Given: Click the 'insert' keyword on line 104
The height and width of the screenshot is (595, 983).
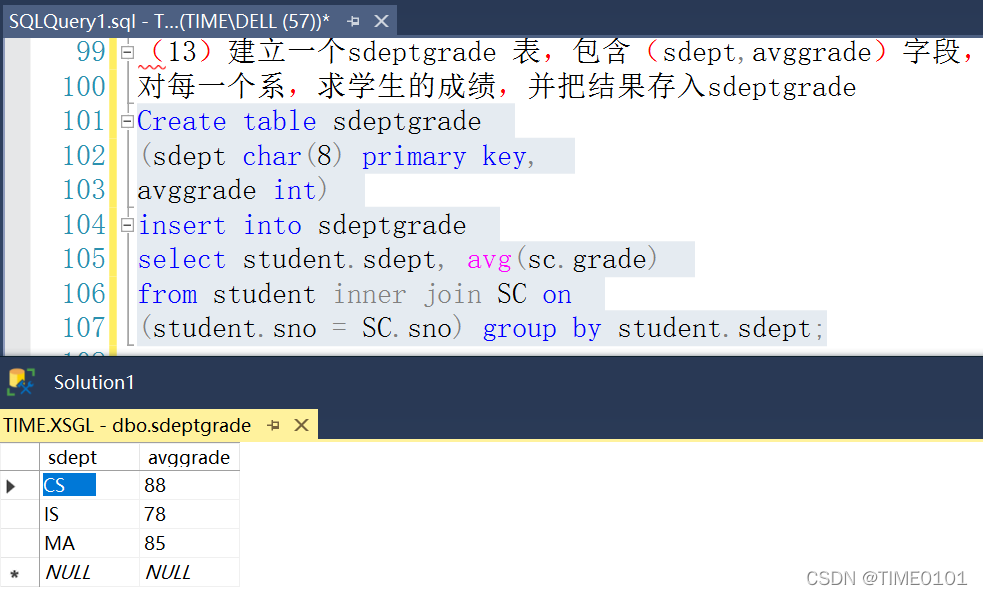Looking at the screenshot, I should [x=182, y=225].
